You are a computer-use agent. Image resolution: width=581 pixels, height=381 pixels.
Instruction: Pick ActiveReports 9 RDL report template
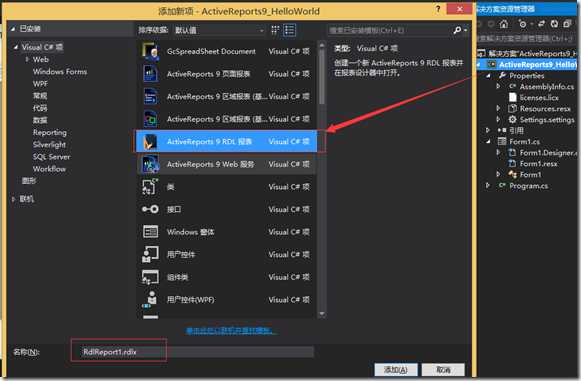tap(226, 141)
